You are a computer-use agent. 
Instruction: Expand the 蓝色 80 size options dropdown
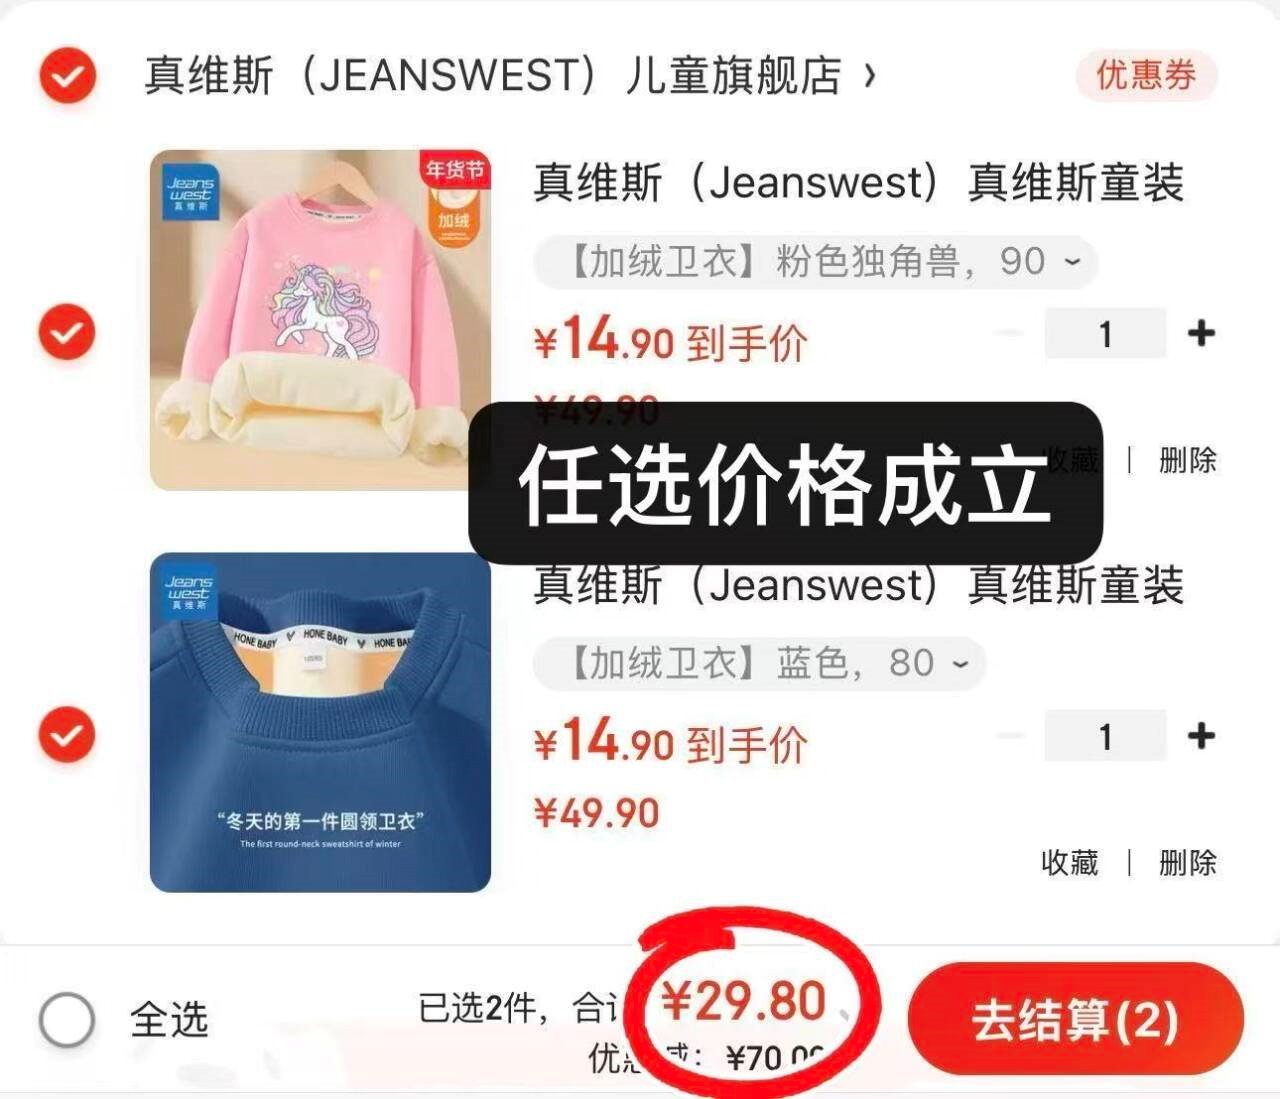pyautogui.click(x=760, y=664)
